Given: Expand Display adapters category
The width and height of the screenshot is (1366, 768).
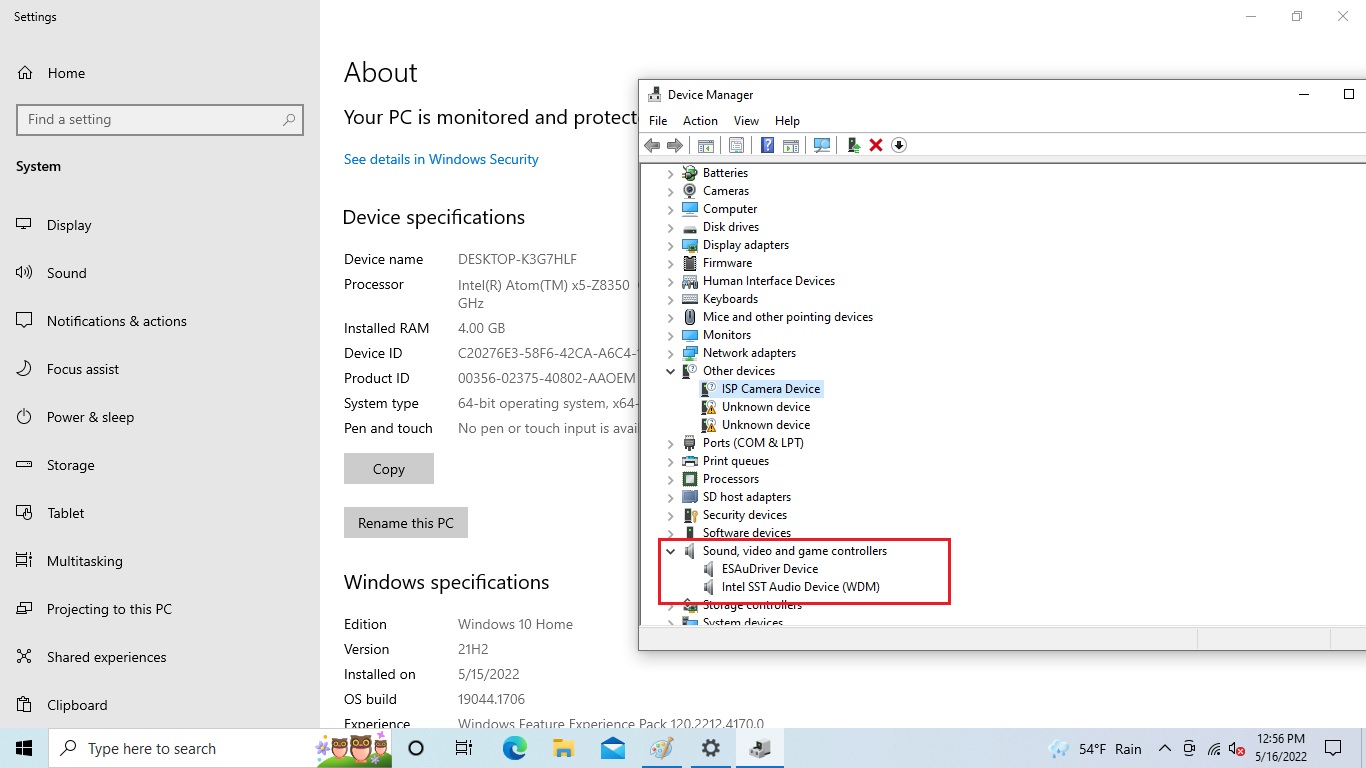Looking at the screenshot, I should pyautogui.click(x=671, y=245).
